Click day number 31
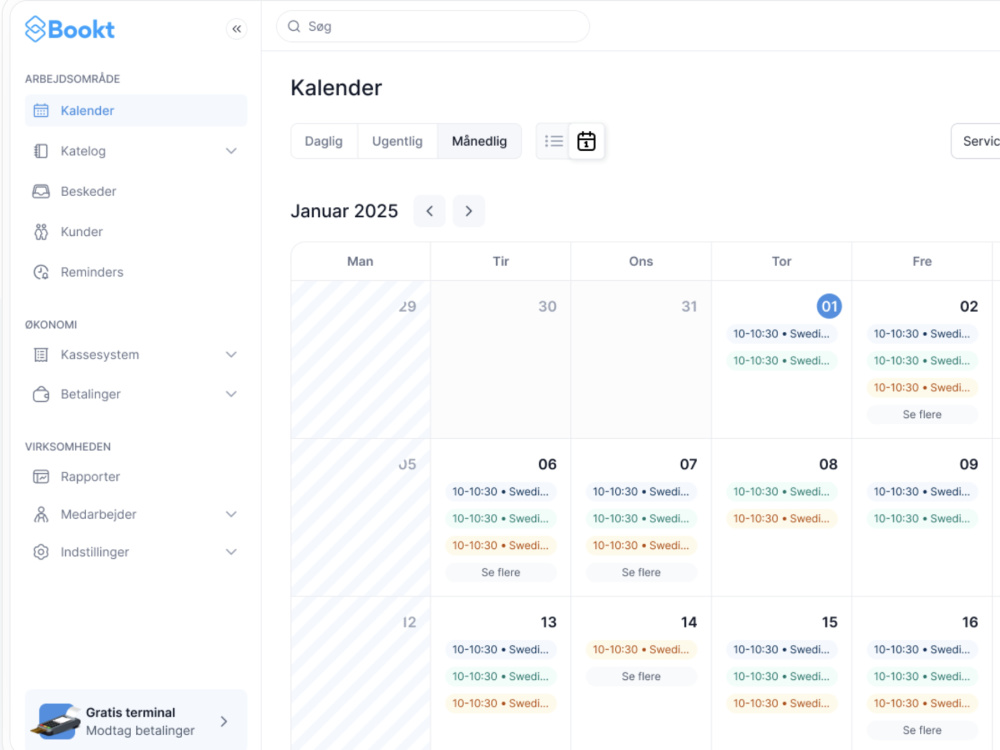This screenshot has width=1000, height=750. (689, 306)
